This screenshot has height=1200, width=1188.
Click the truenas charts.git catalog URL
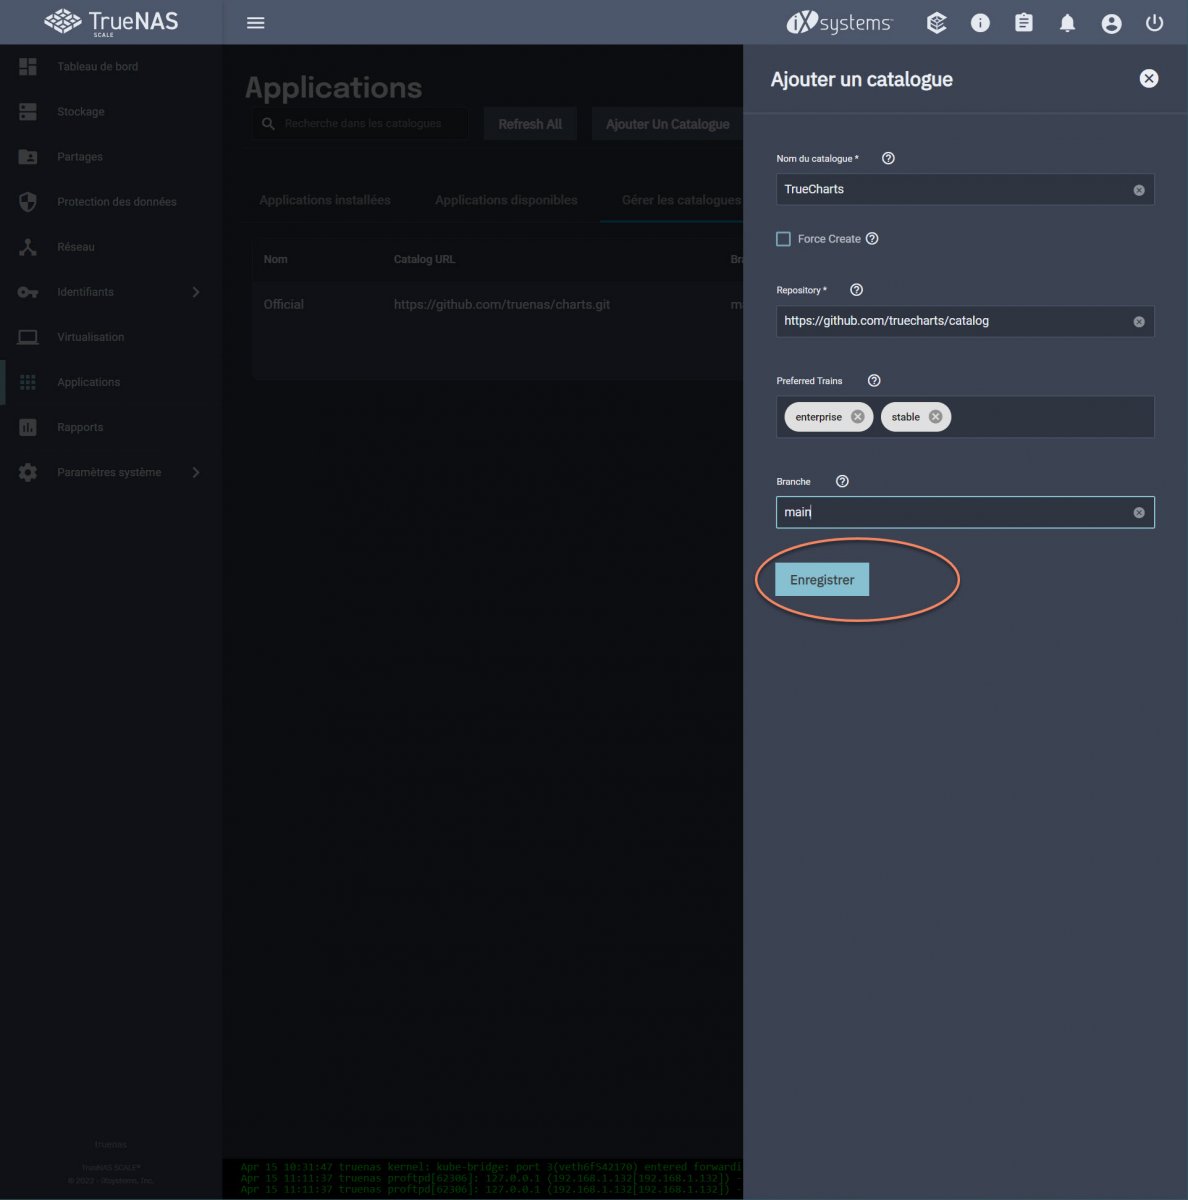tap(502, 304)
